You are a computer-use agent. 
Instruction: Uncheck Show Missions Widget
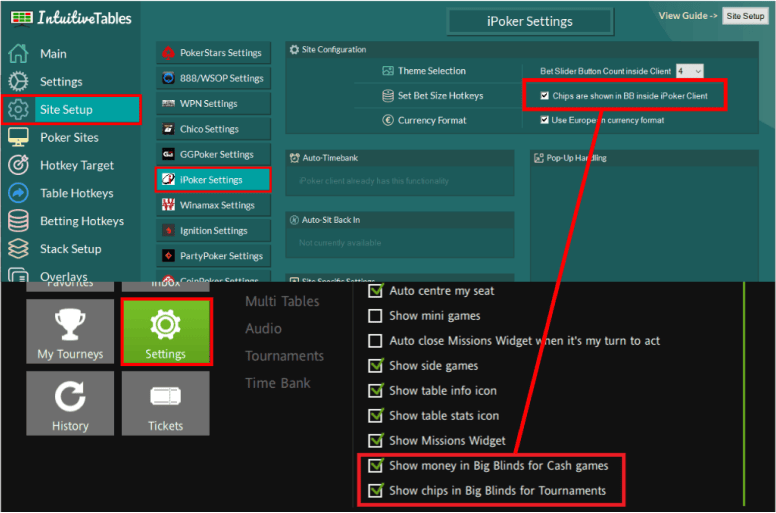tap(375, 441)
